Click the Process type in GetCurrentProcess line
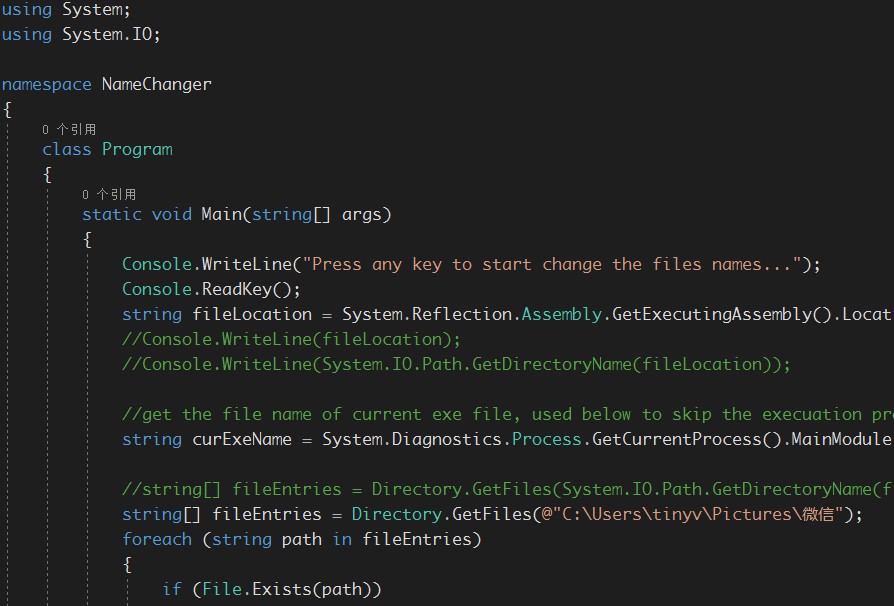 (x=547, y=440)
